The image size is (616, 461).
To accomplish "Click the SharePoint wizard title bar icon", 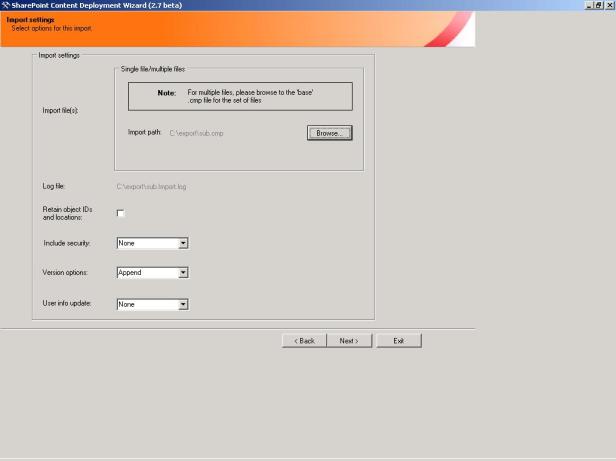I will [x=5, y=5].
